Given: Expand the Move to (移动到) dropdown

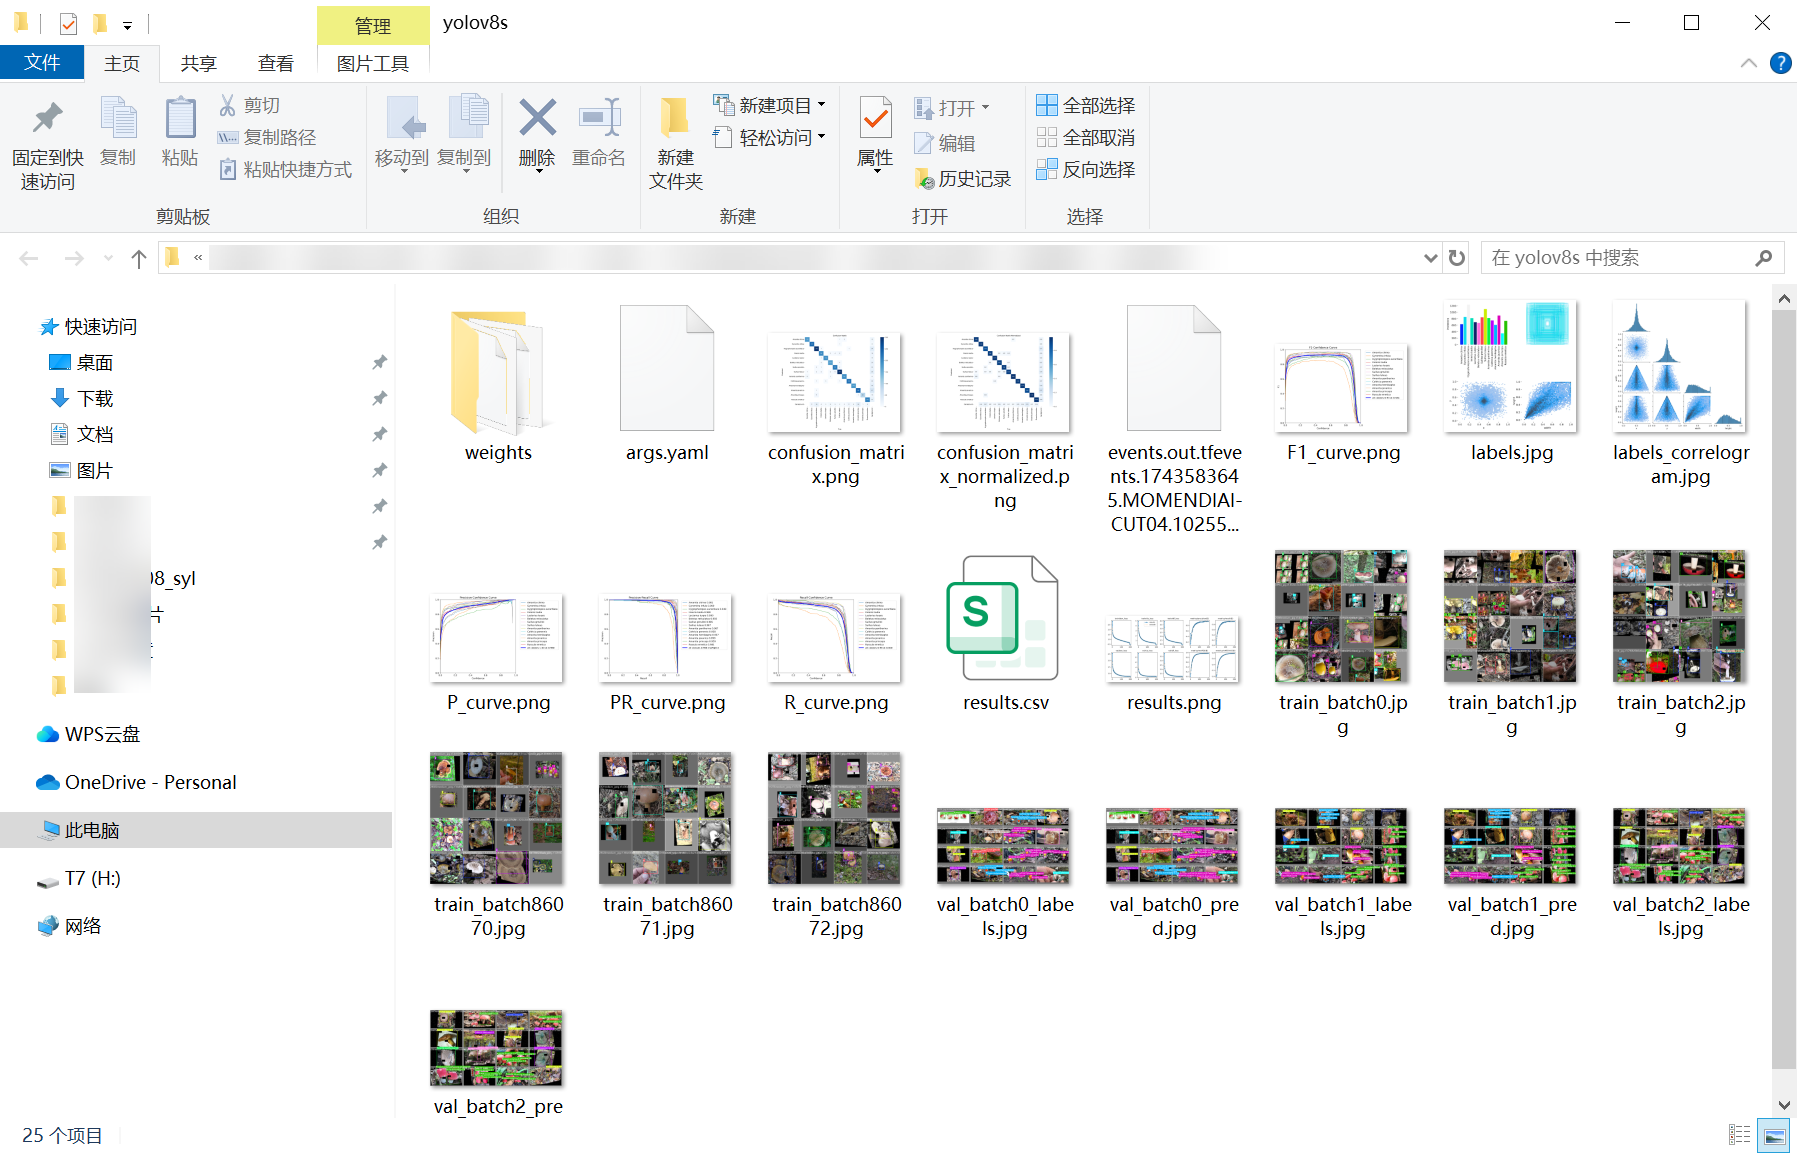Looking at the screenshot, I should (x=402, y=172).
